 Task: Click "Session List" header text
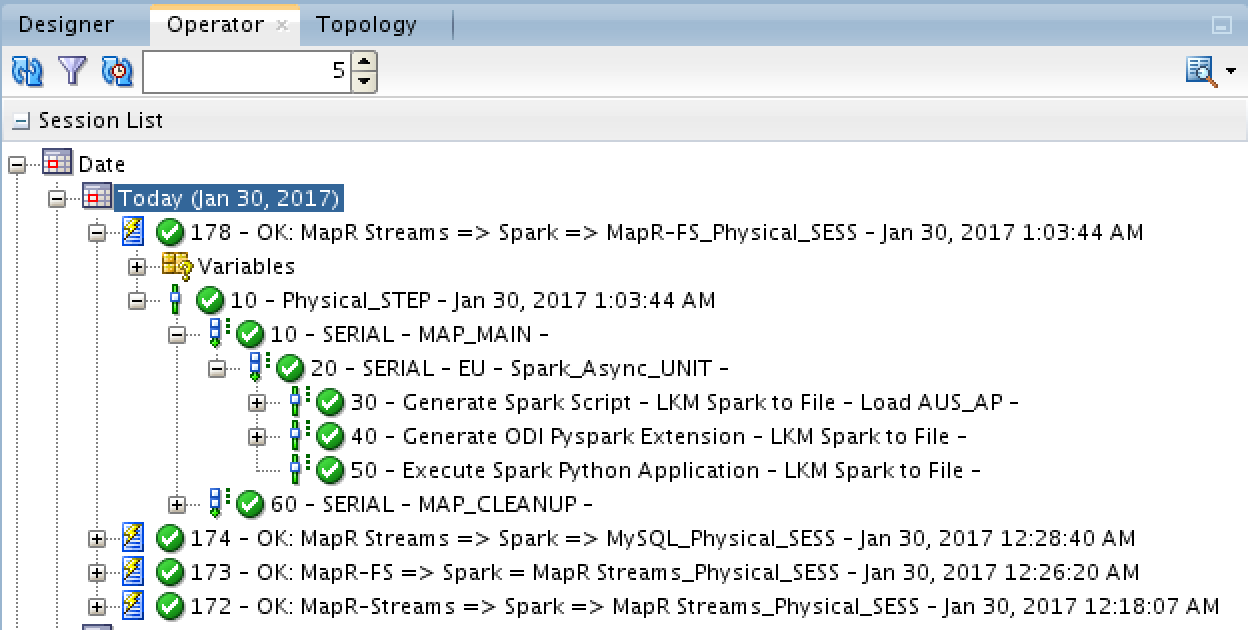coord(101,121)
